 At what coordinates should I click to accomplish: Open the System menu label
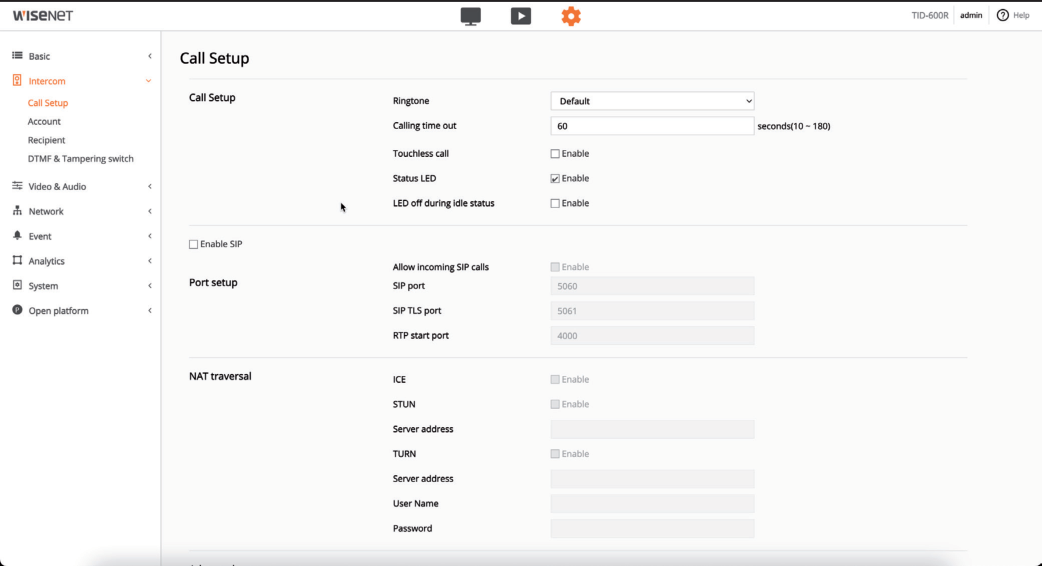[43, 286]
